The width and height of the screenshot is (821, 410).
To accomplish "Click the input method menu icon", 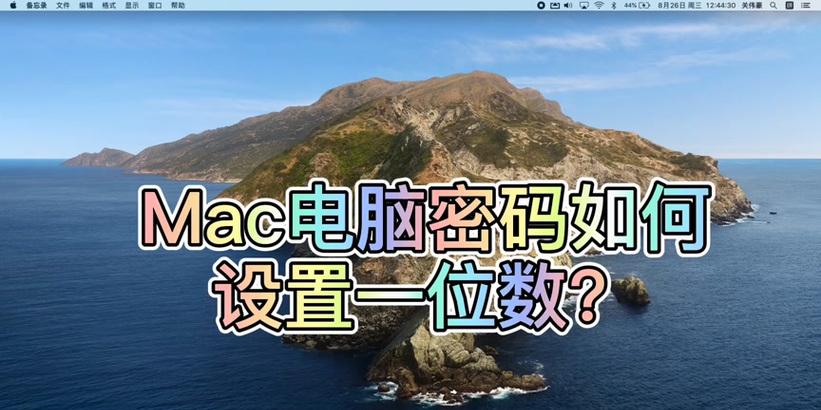I will (x=789, y=5).
